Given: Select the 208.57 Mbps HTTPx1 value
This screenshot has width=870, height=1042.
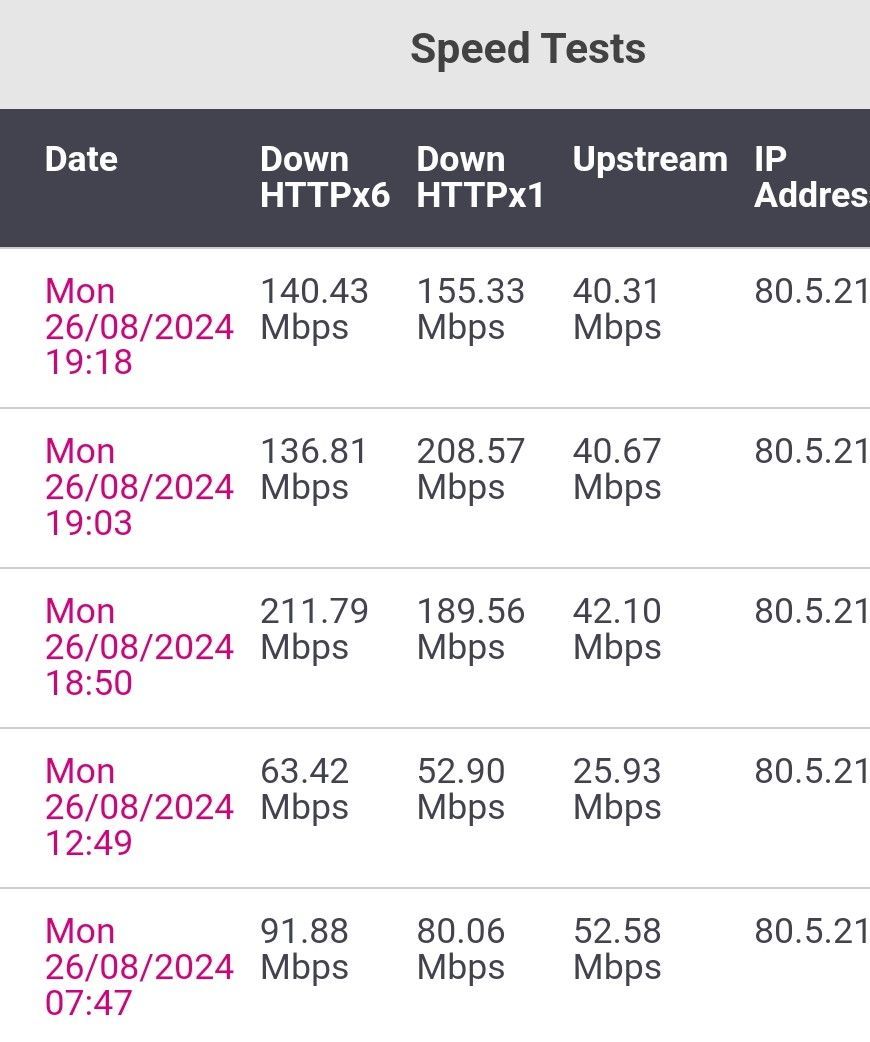Looking at the screenshot, I should pos(471,469).
